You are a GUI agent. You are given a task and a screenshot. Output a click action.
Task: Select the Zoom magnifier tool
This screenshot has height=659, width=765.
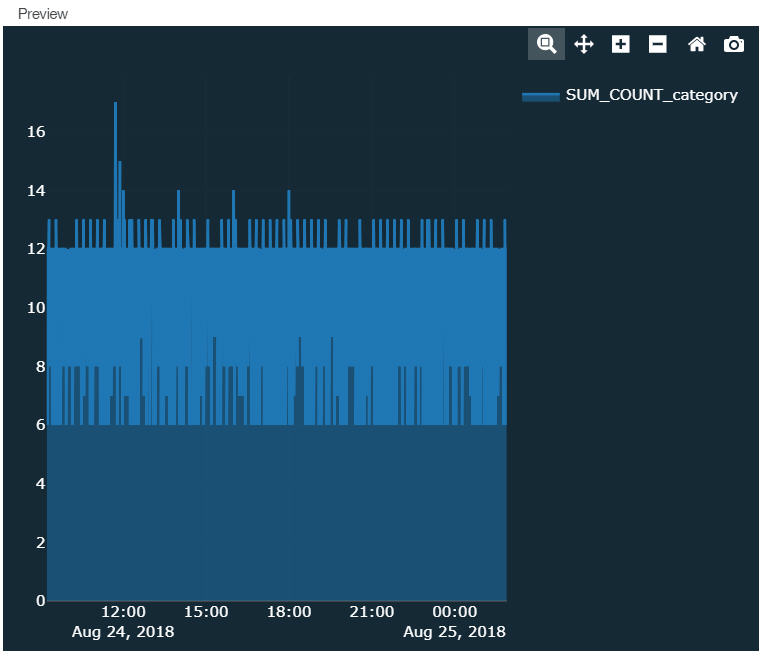click(x=546, y=44)
